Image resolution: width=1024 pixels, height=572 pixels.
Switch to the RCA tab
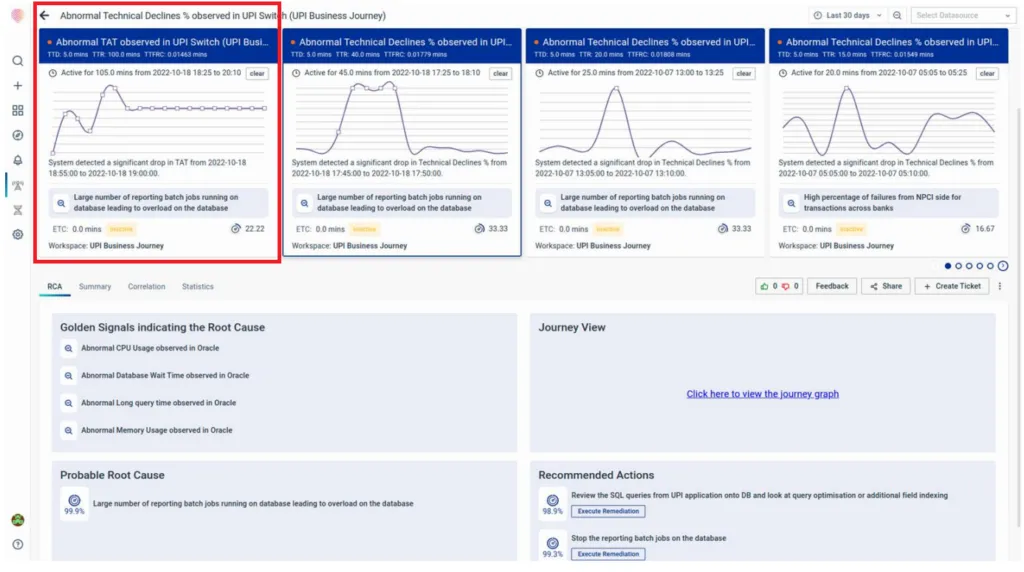click(55, 287)
